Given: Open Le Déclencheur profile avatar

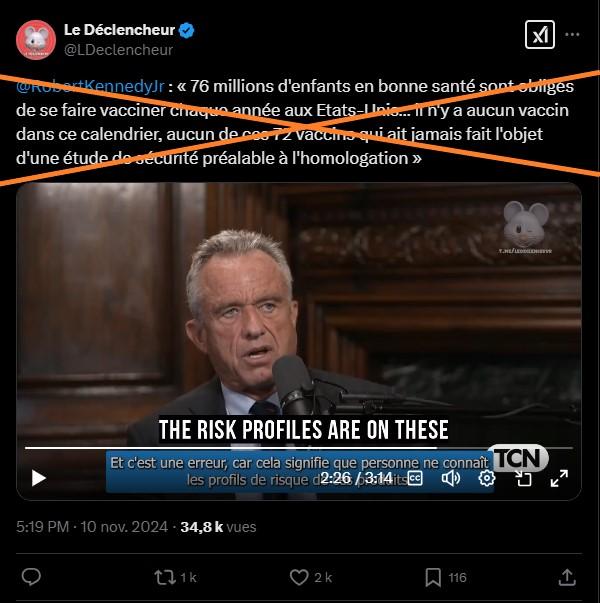Looking at the screenshot, I should (x=36, y=40).
